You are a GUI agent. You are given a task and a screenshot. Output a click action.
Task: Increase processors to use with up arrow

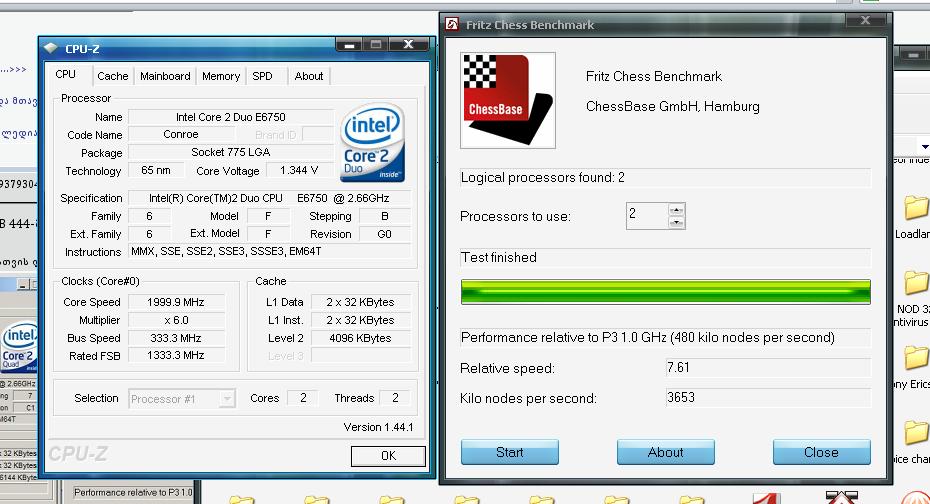(x=676, y=210)
